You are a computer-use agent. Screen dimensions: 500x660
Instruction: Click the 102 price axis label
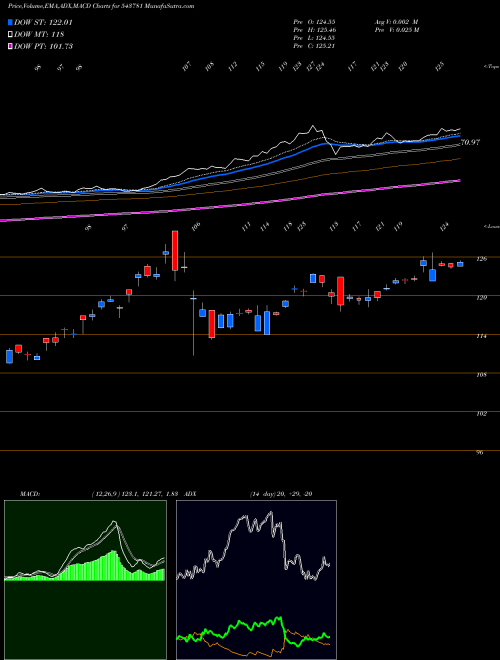(481, 413)
